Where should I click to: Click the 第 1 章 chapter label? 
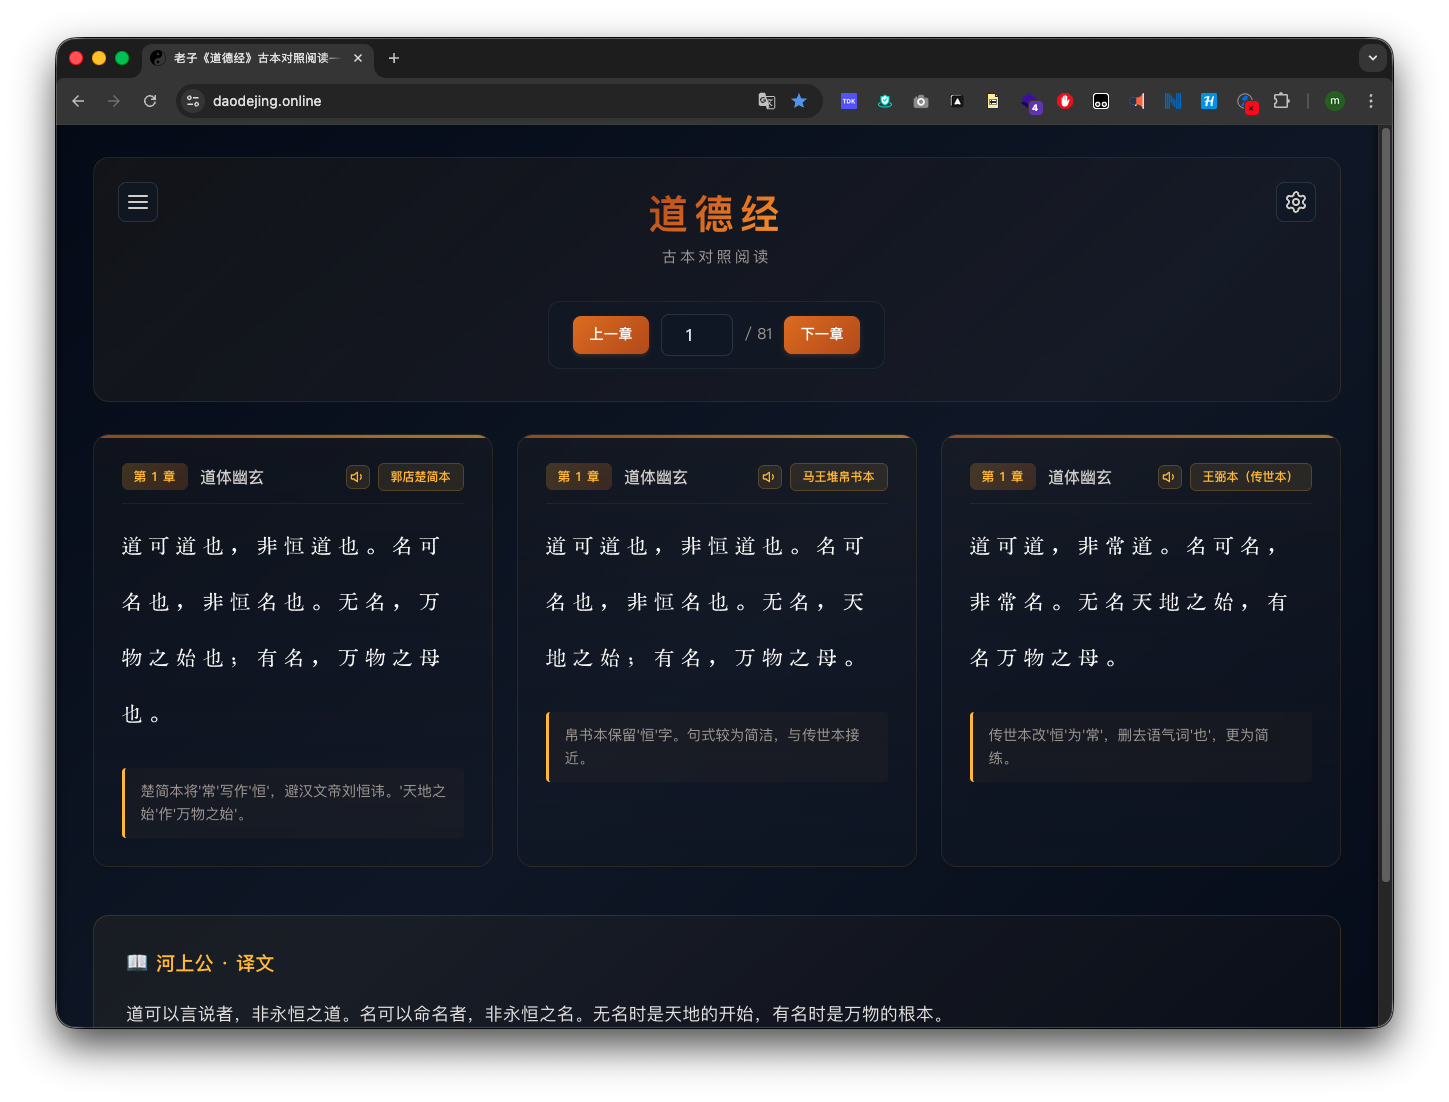pyautogui.click(x=154, y=477)
